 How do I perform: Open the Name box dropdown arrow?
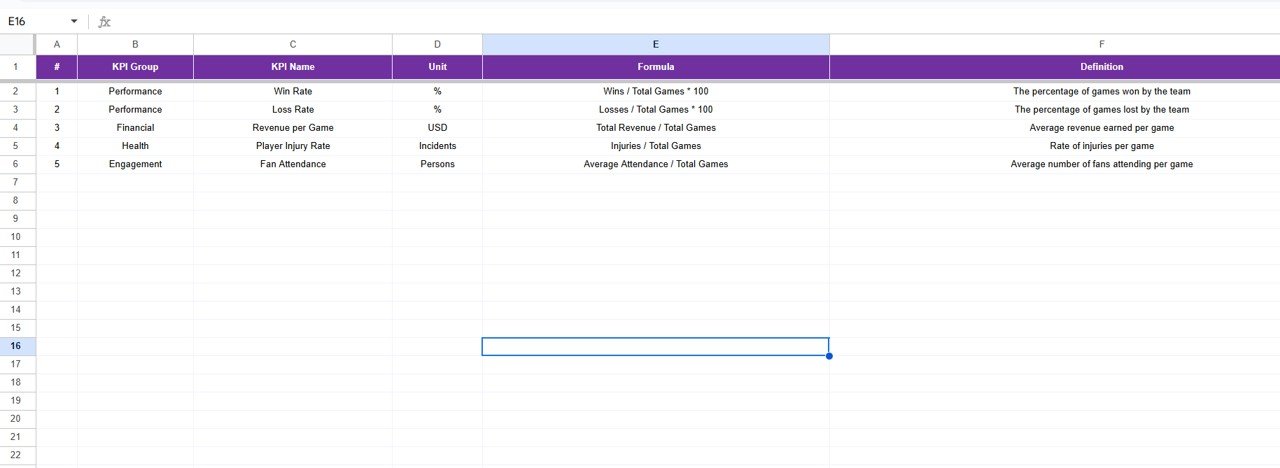pyautogui.click(x=74, y=21)
